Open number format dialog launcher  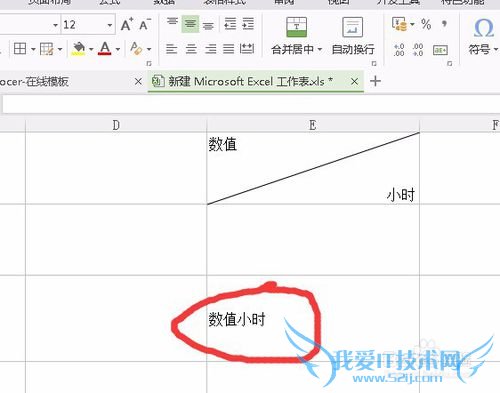[449, 63]
